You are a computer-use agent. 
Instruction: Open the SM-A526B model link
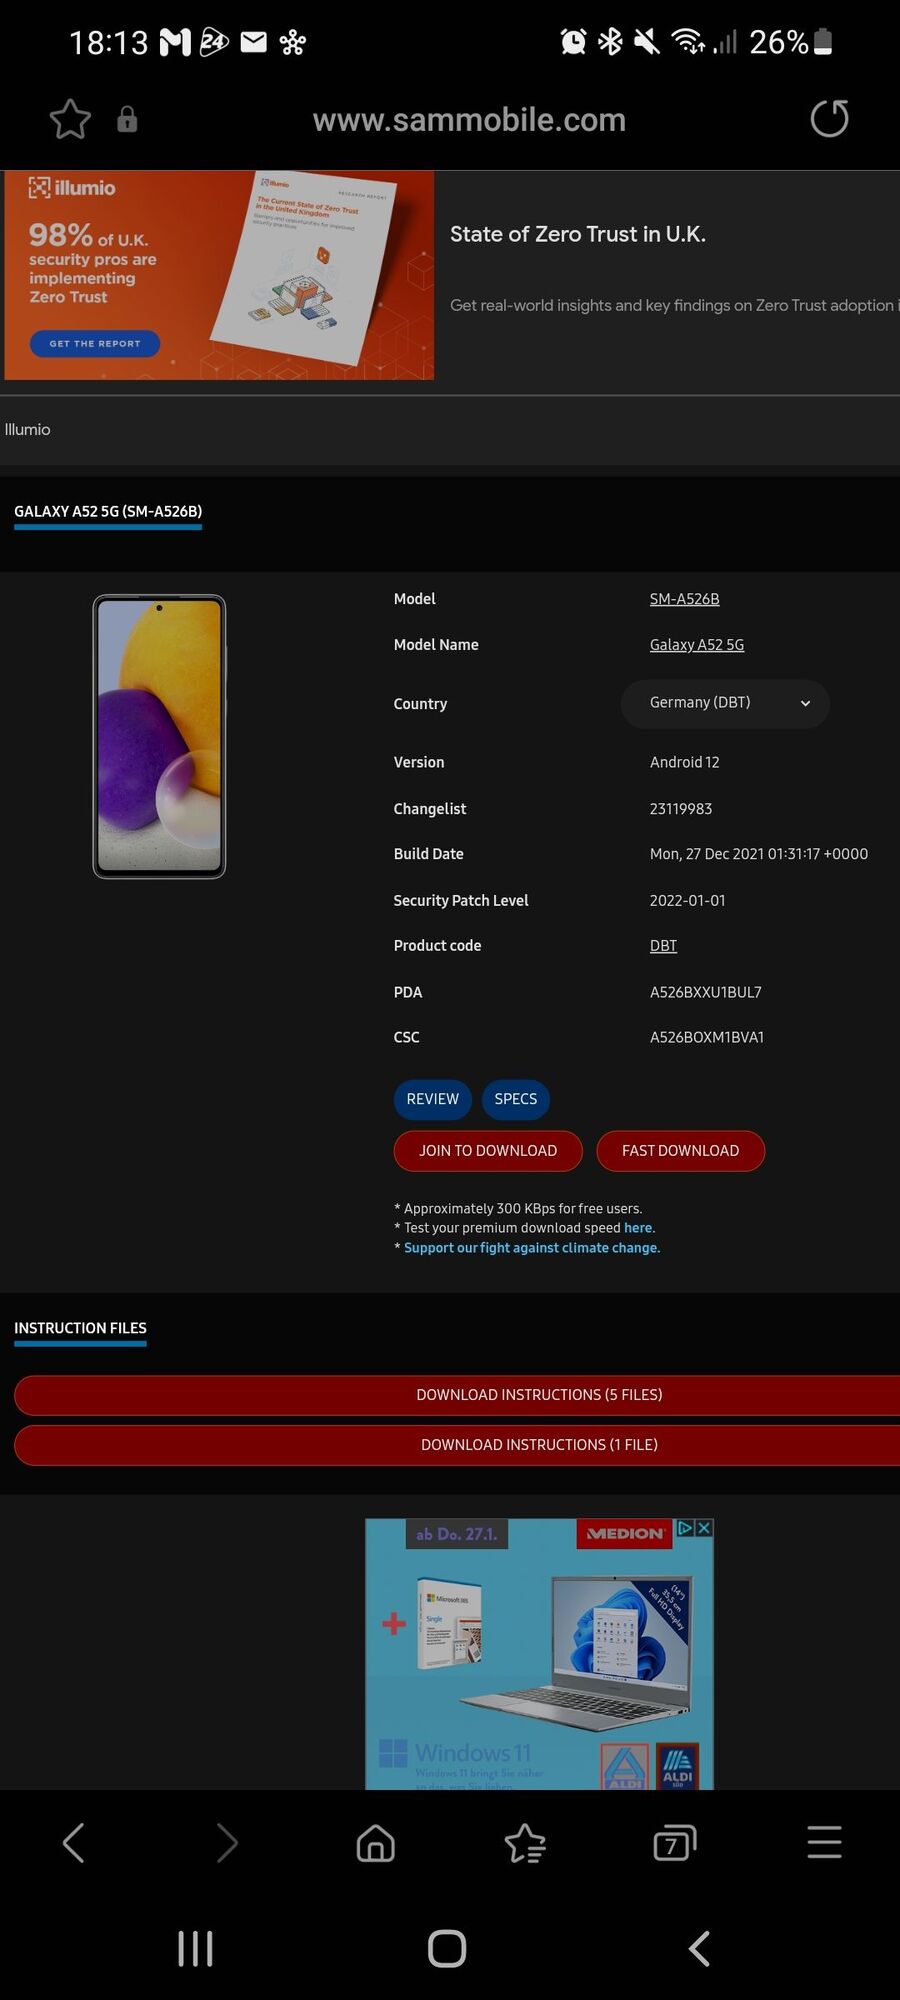[684, 599]
